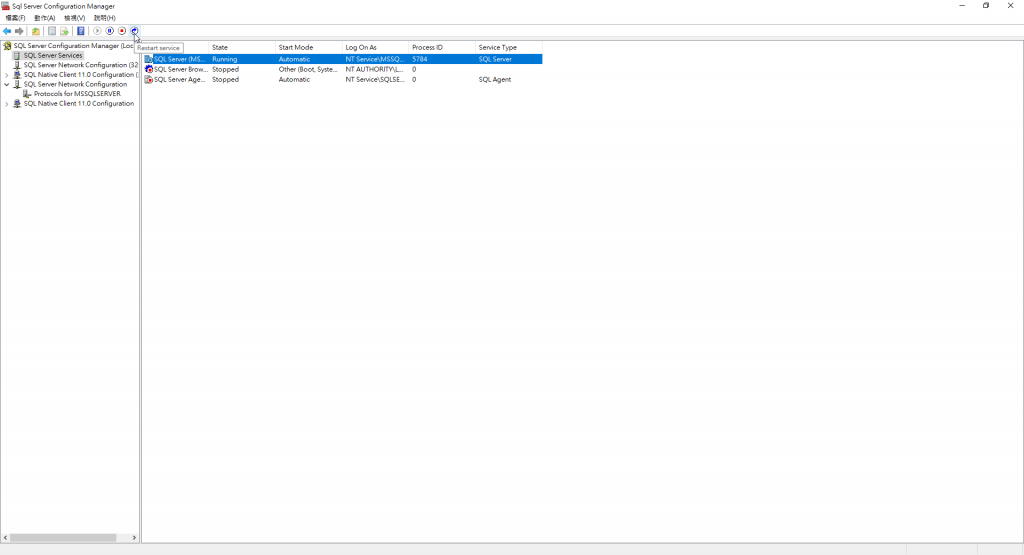Select the SQL Server Age... service row name
This screenshot has height=555, width=1024.
coord(180,80)
